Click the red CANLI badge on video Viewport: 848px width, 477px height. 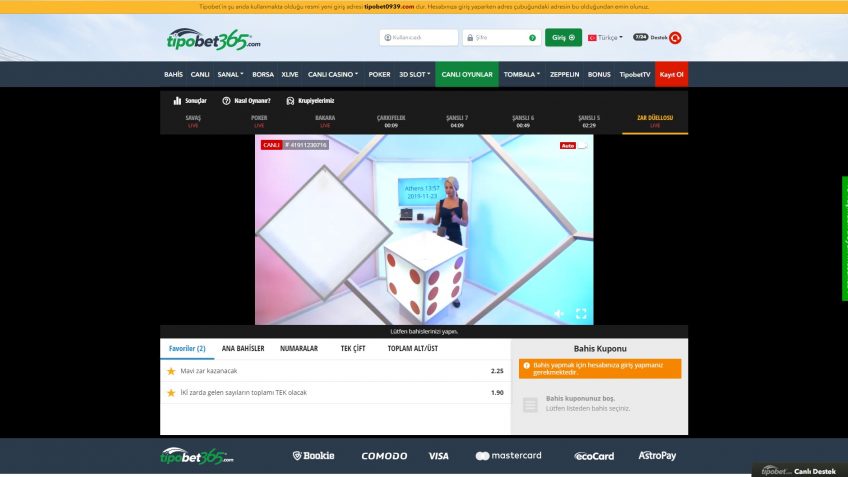click(271, 145)
